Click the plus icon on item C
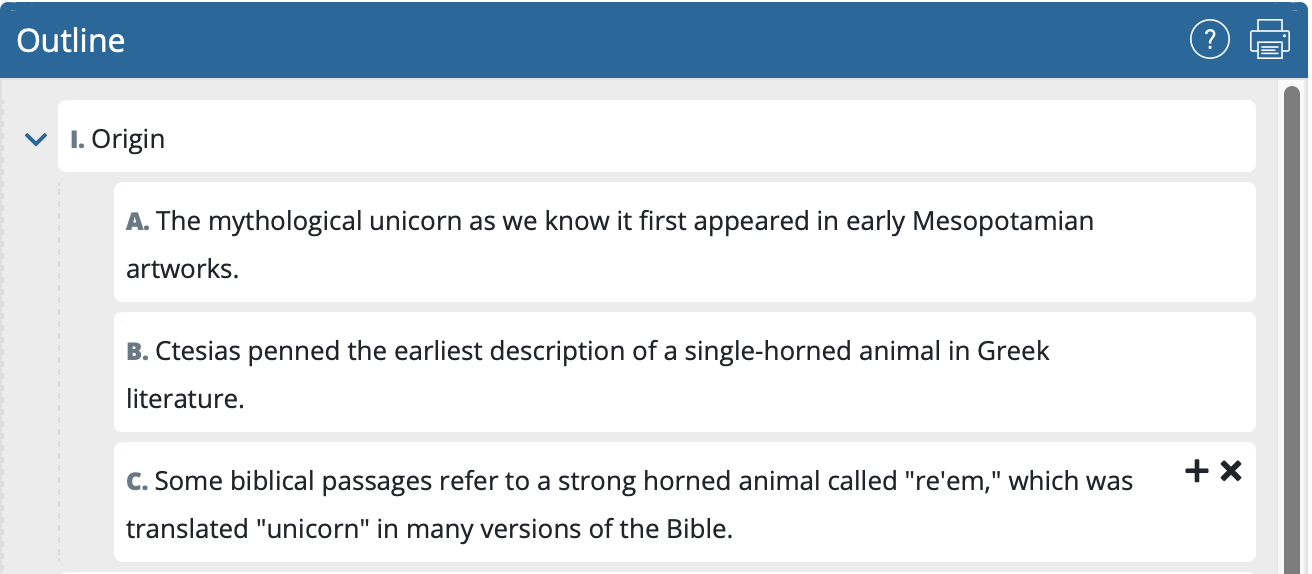Screen dimensions: 1312x574 click(1196, 470)
